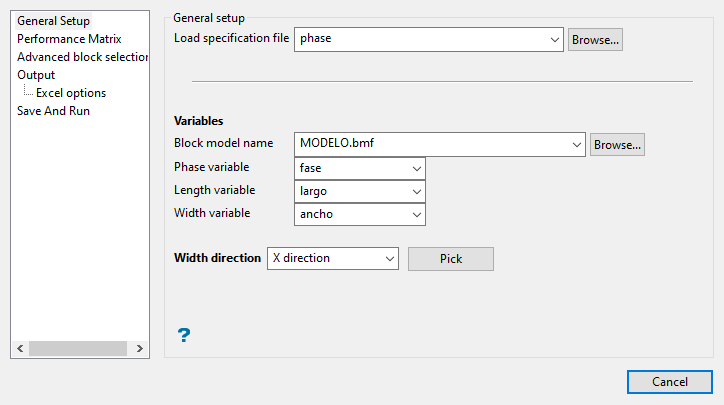Open Advanced block selection page
724x405 pixels.
[82, 57]
